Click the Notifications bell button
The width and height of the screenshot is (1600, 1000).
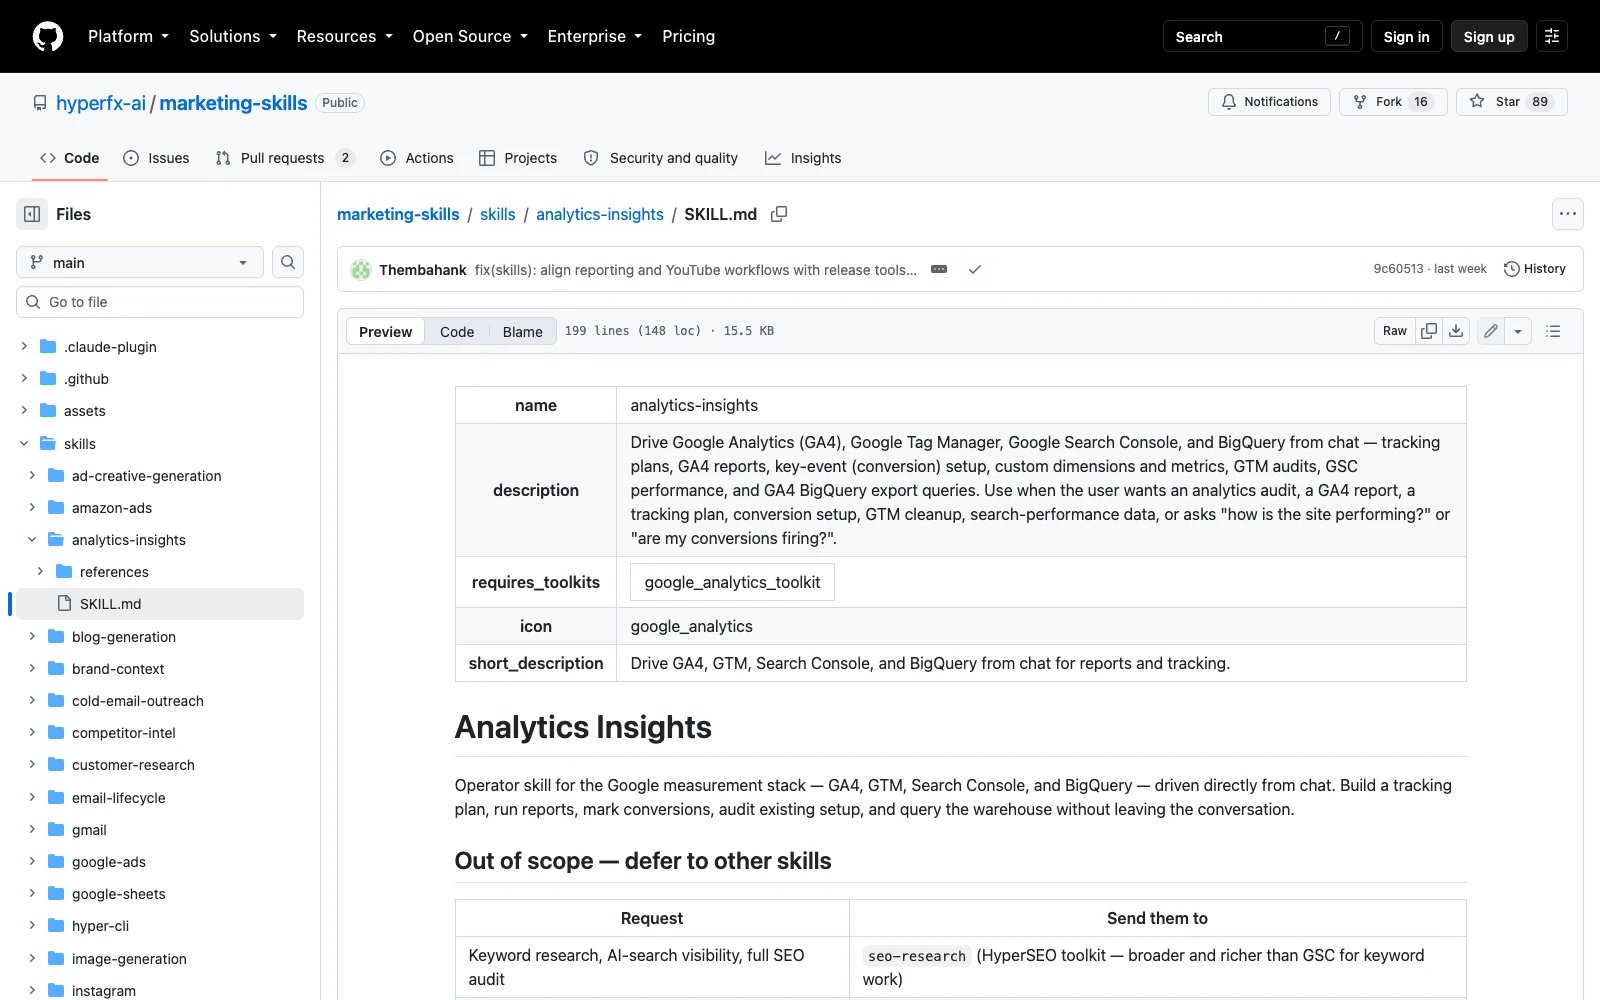coord(1270,102)
